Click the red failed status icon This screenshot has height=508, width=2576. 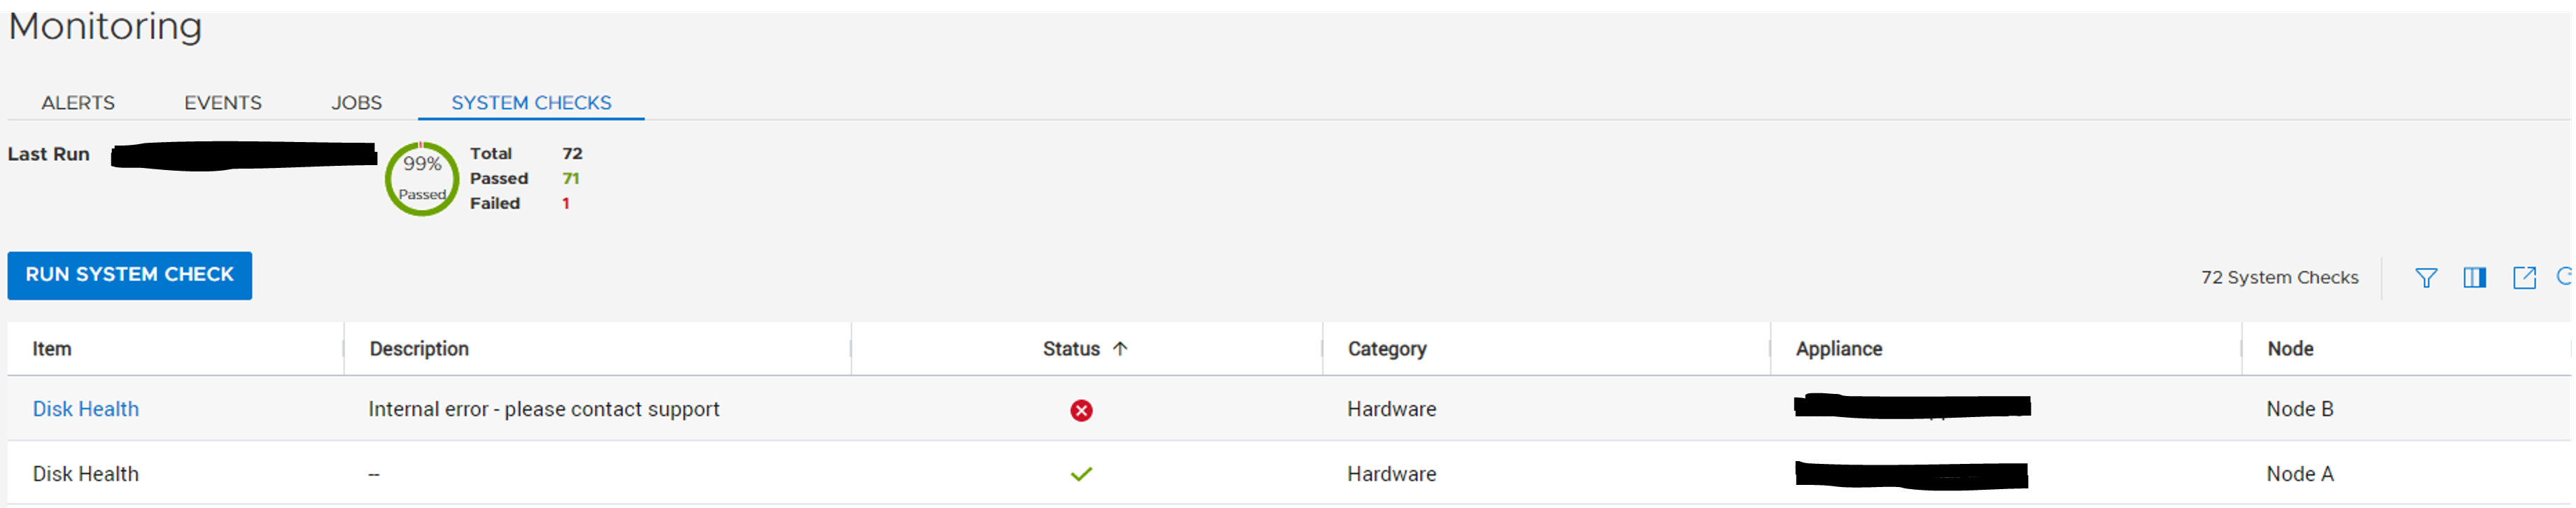click(x=1082, y=409)
